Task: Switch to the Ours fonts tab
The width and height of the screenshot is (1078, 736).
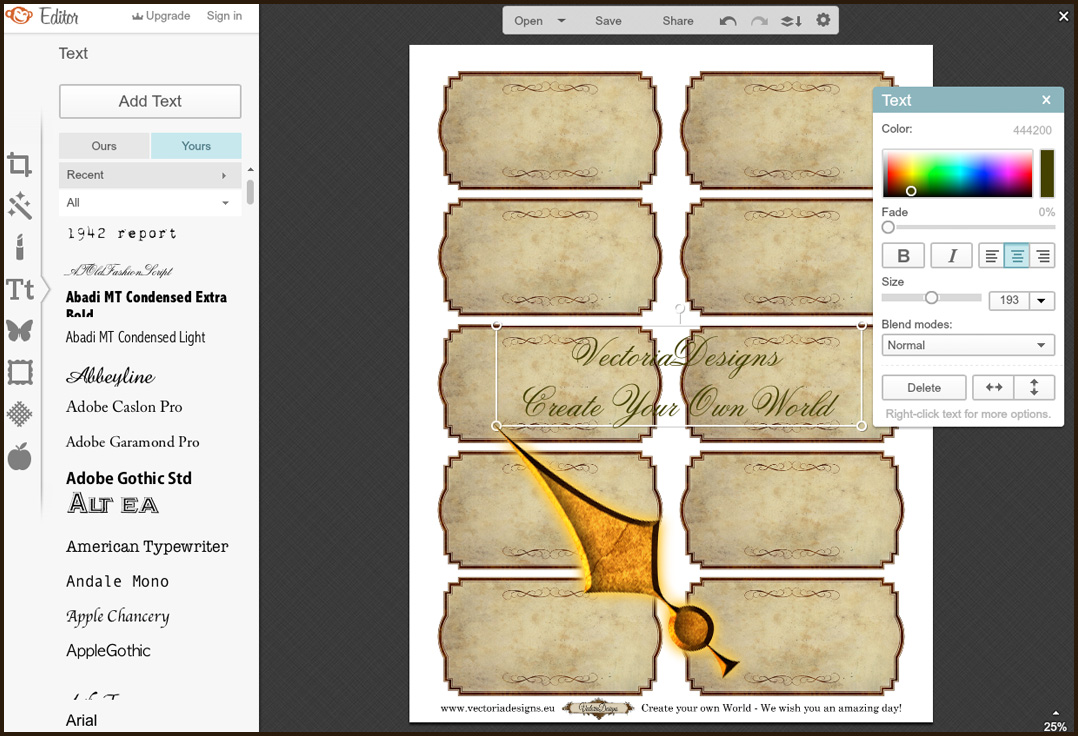Action: coord(104,146)
